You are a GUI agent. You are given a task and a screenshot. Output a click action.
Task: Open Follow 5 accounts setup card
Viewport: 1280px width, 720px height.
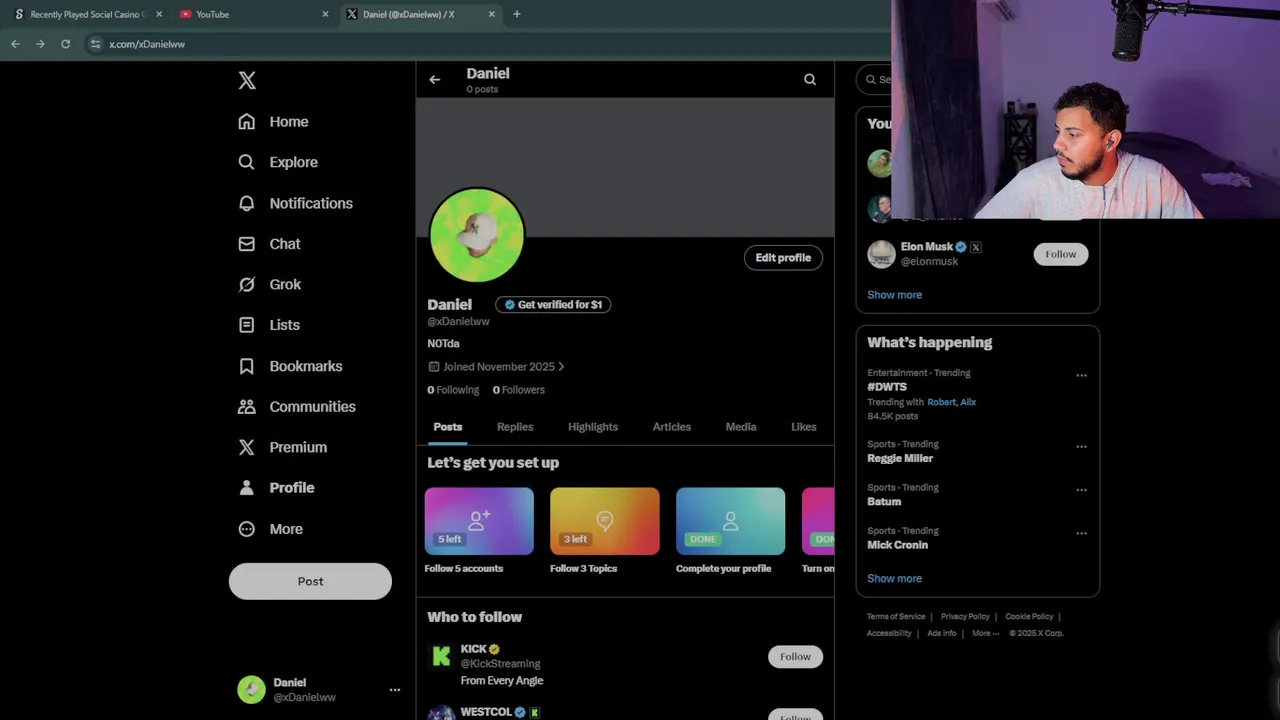point(479,531)
